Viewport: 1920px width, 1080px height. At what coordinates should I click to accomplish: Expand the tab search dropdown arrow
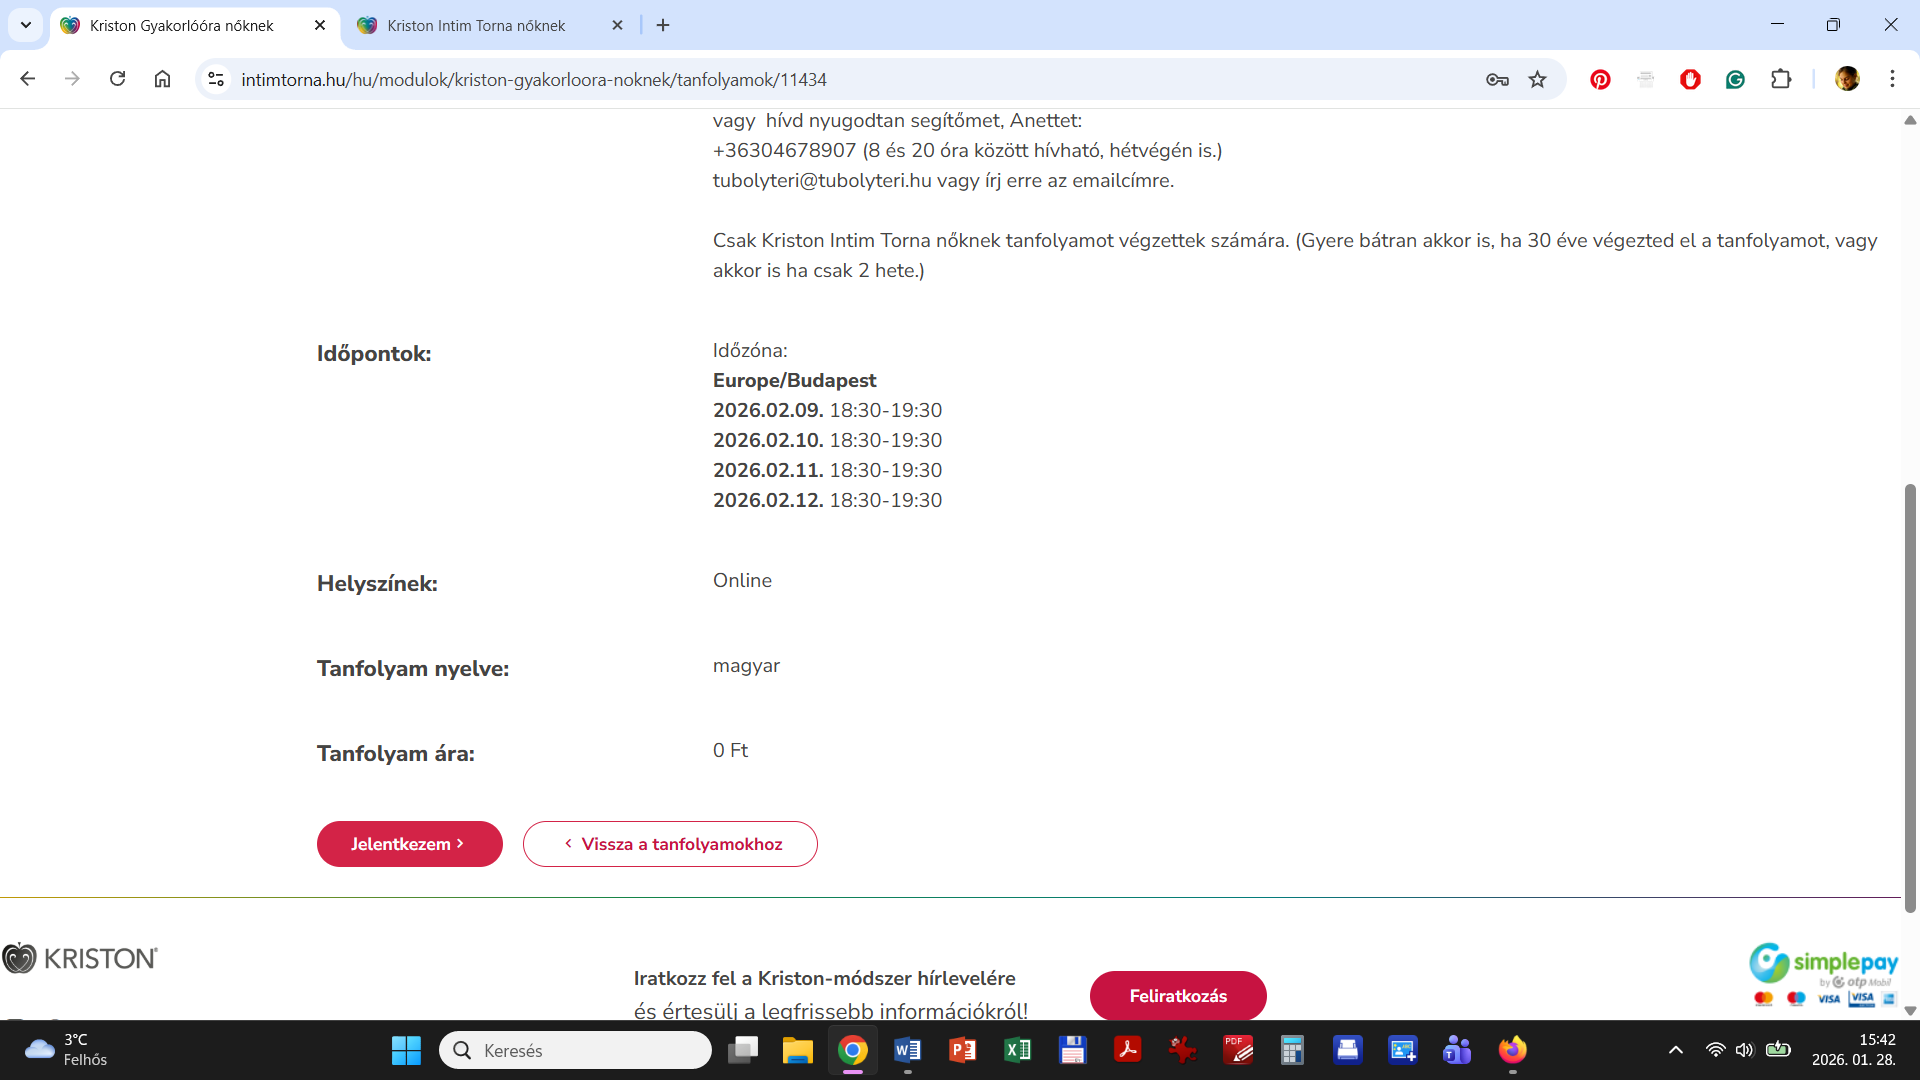click(26, 25)
